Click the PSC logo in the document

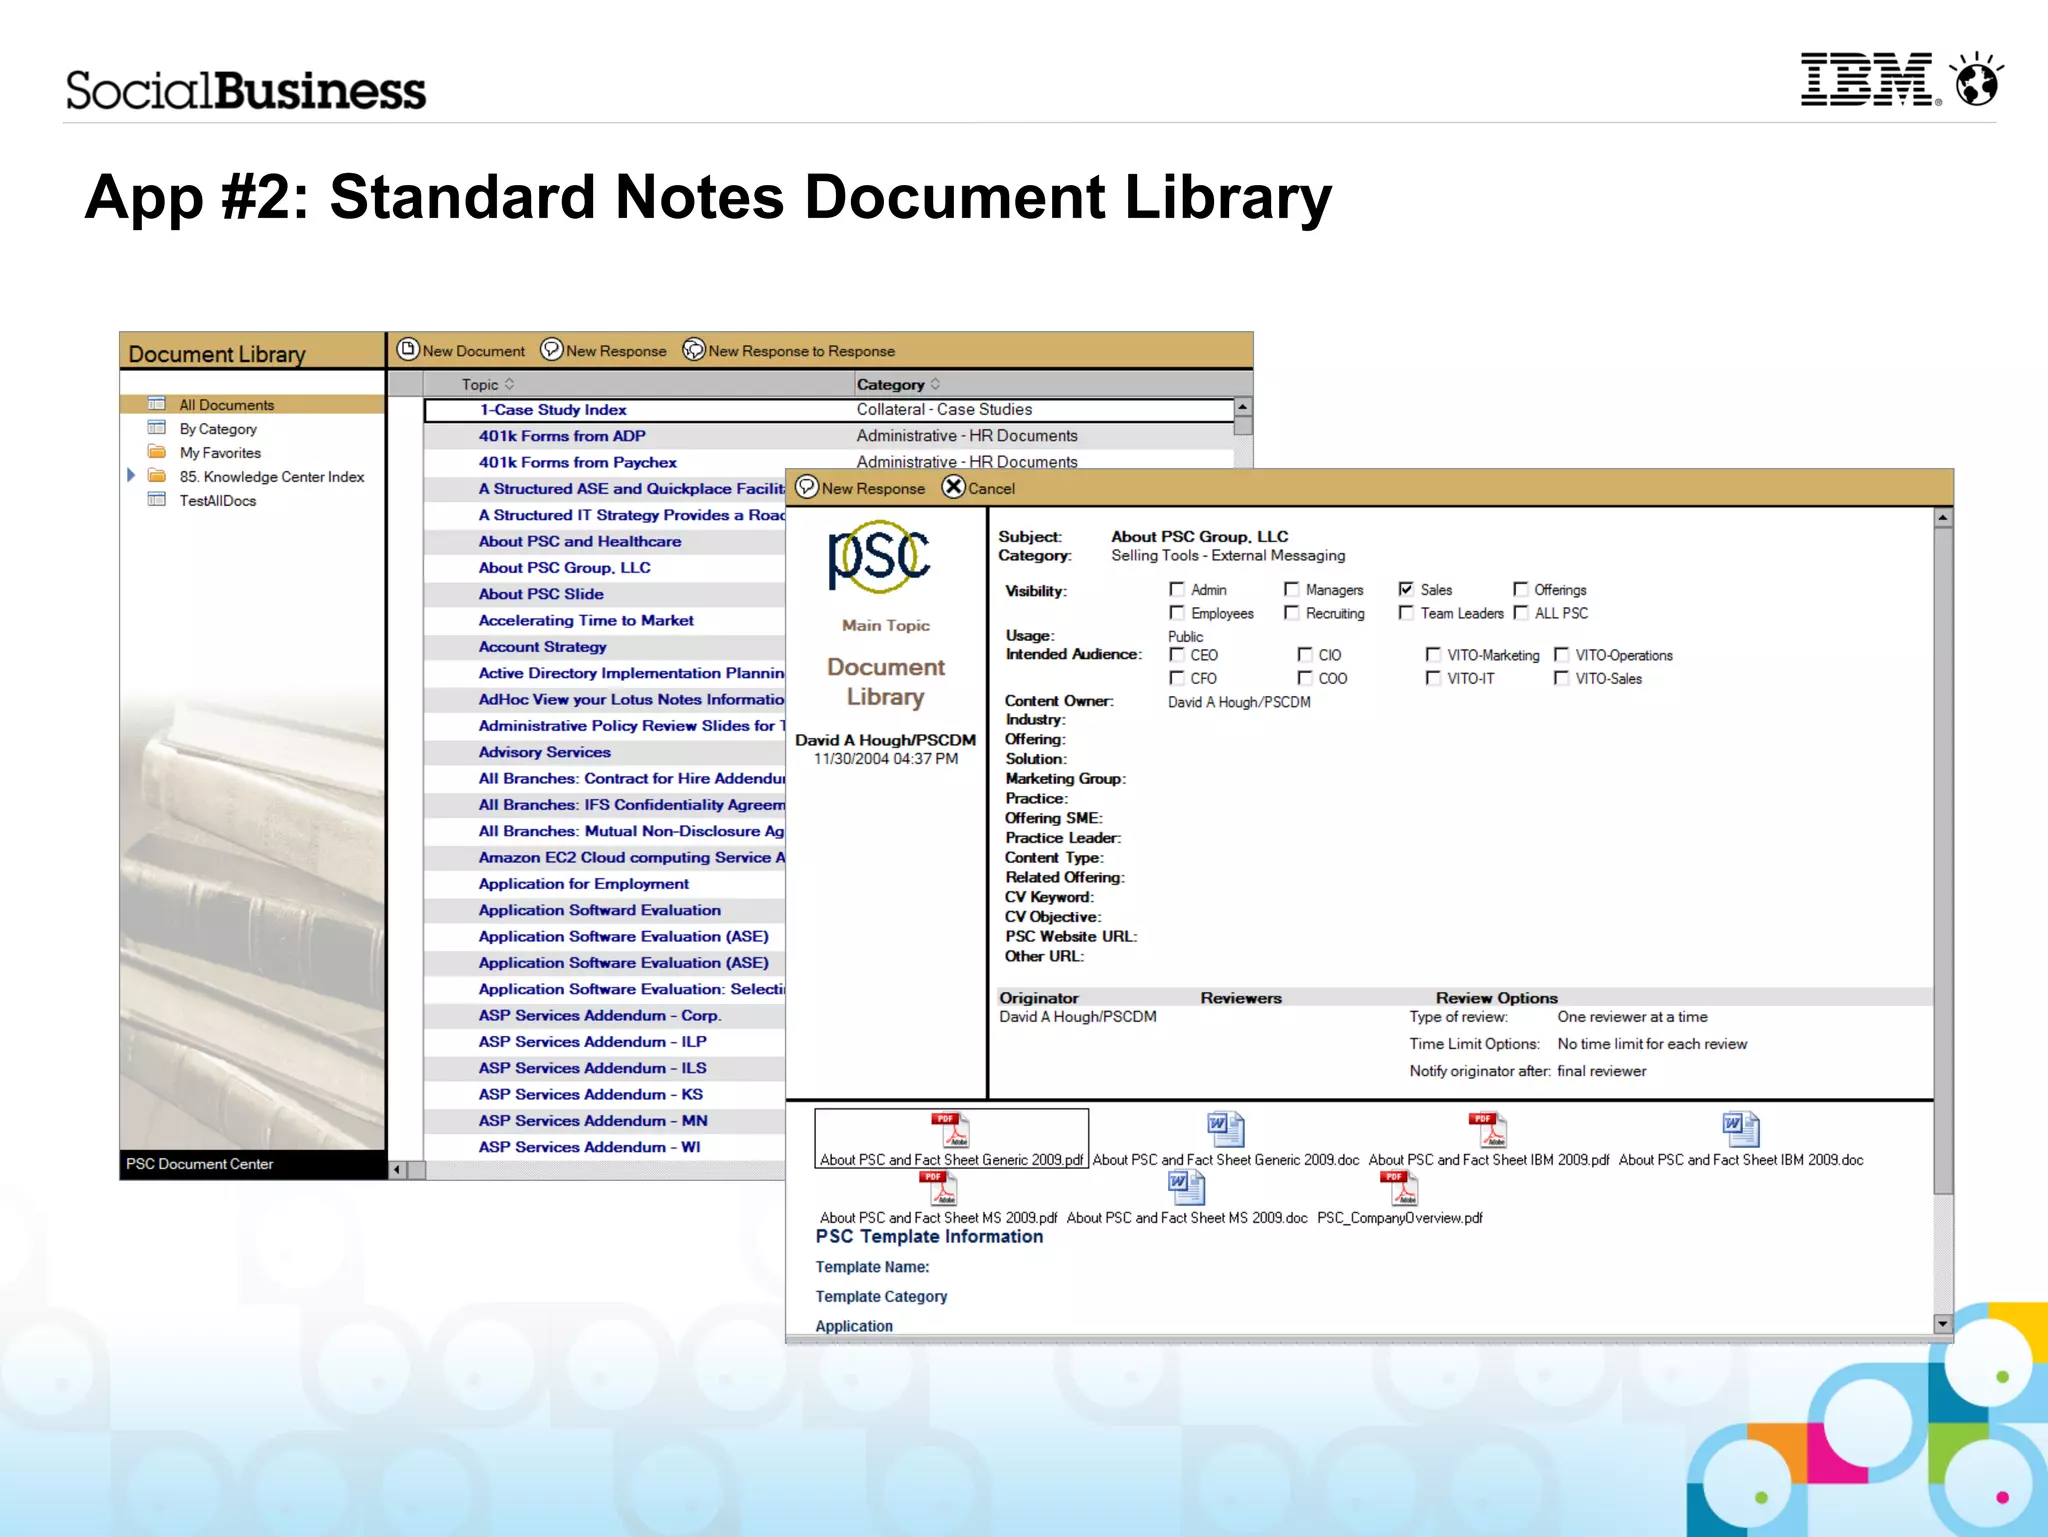tap(880, 556)
